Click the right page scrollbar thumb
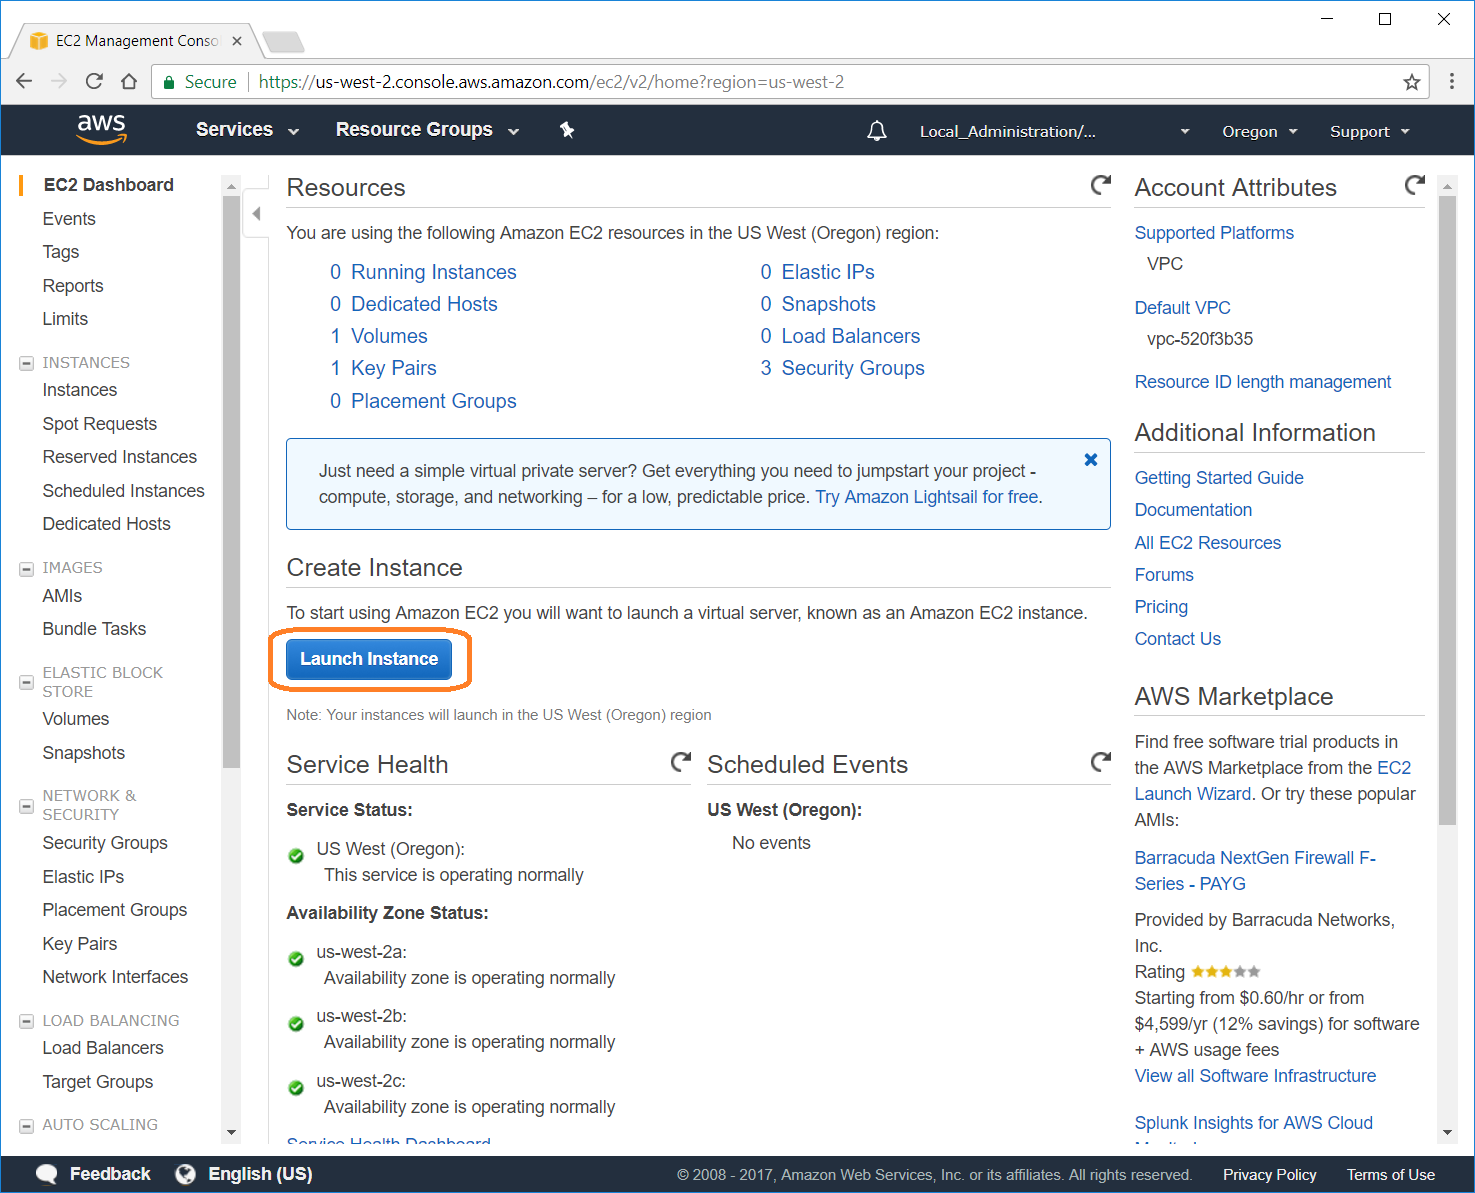Screen dimensions: 1475x1193 (1447, 510)
